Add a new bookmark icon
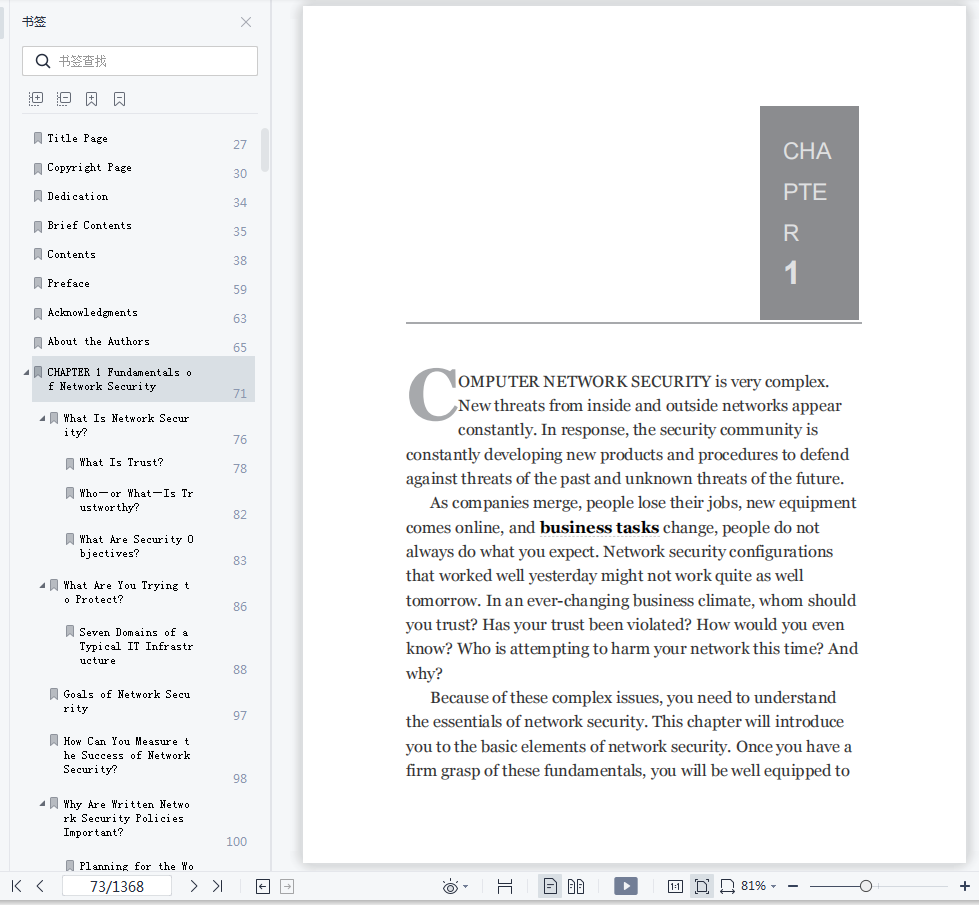This screenshot has height=905, width=979. [92, 99]
